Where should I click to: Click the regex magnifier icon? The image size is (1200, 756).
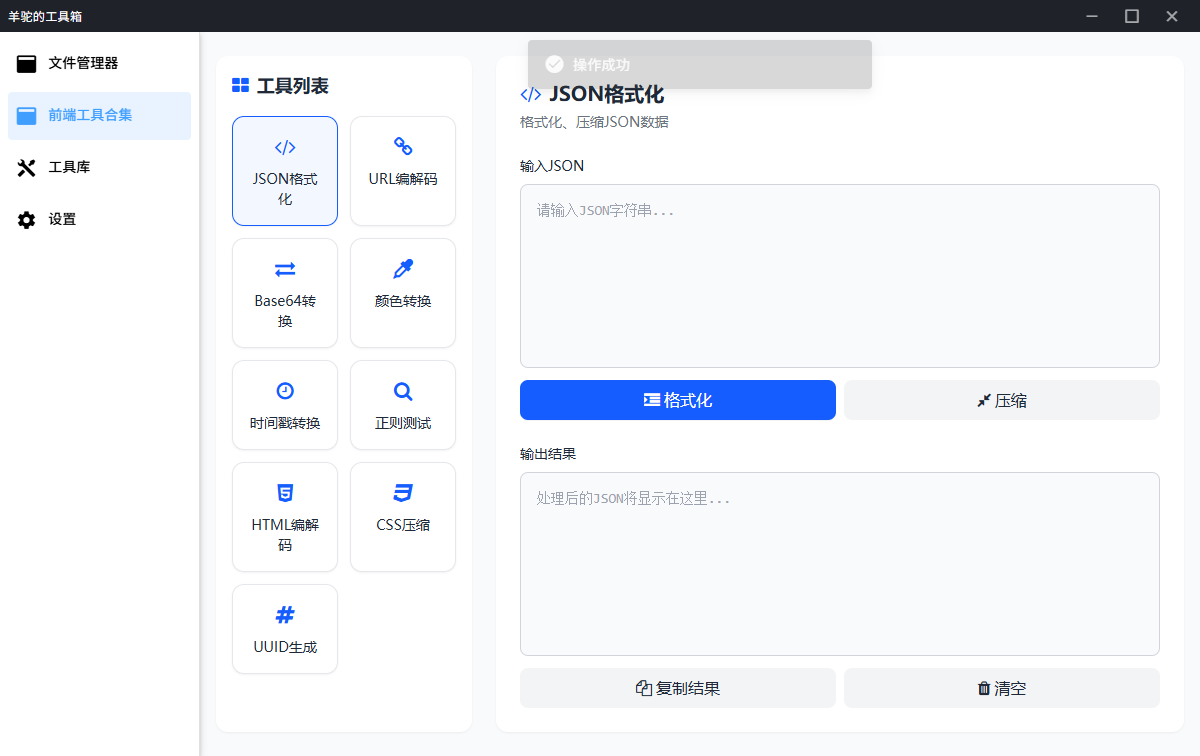pos(403,391)
